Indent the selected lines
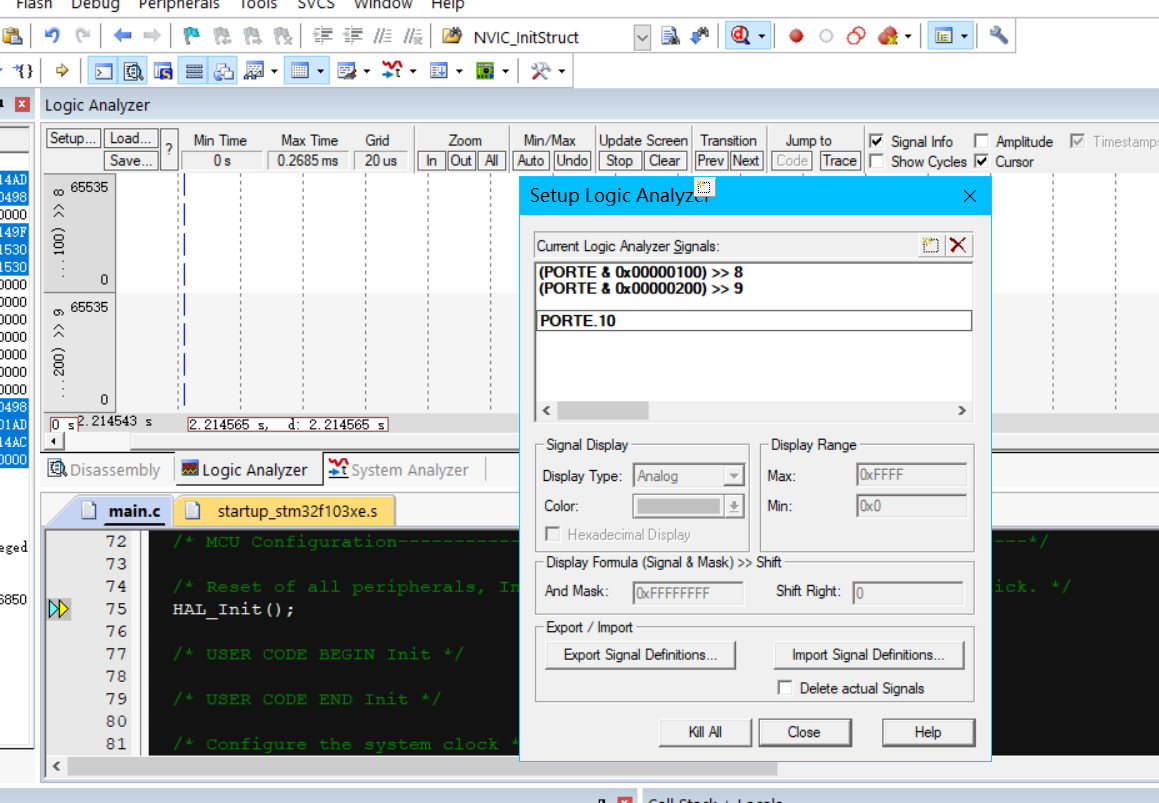The height and width of the screenshot is (803, 1159). pyautogui.click(x=322, y=35)
